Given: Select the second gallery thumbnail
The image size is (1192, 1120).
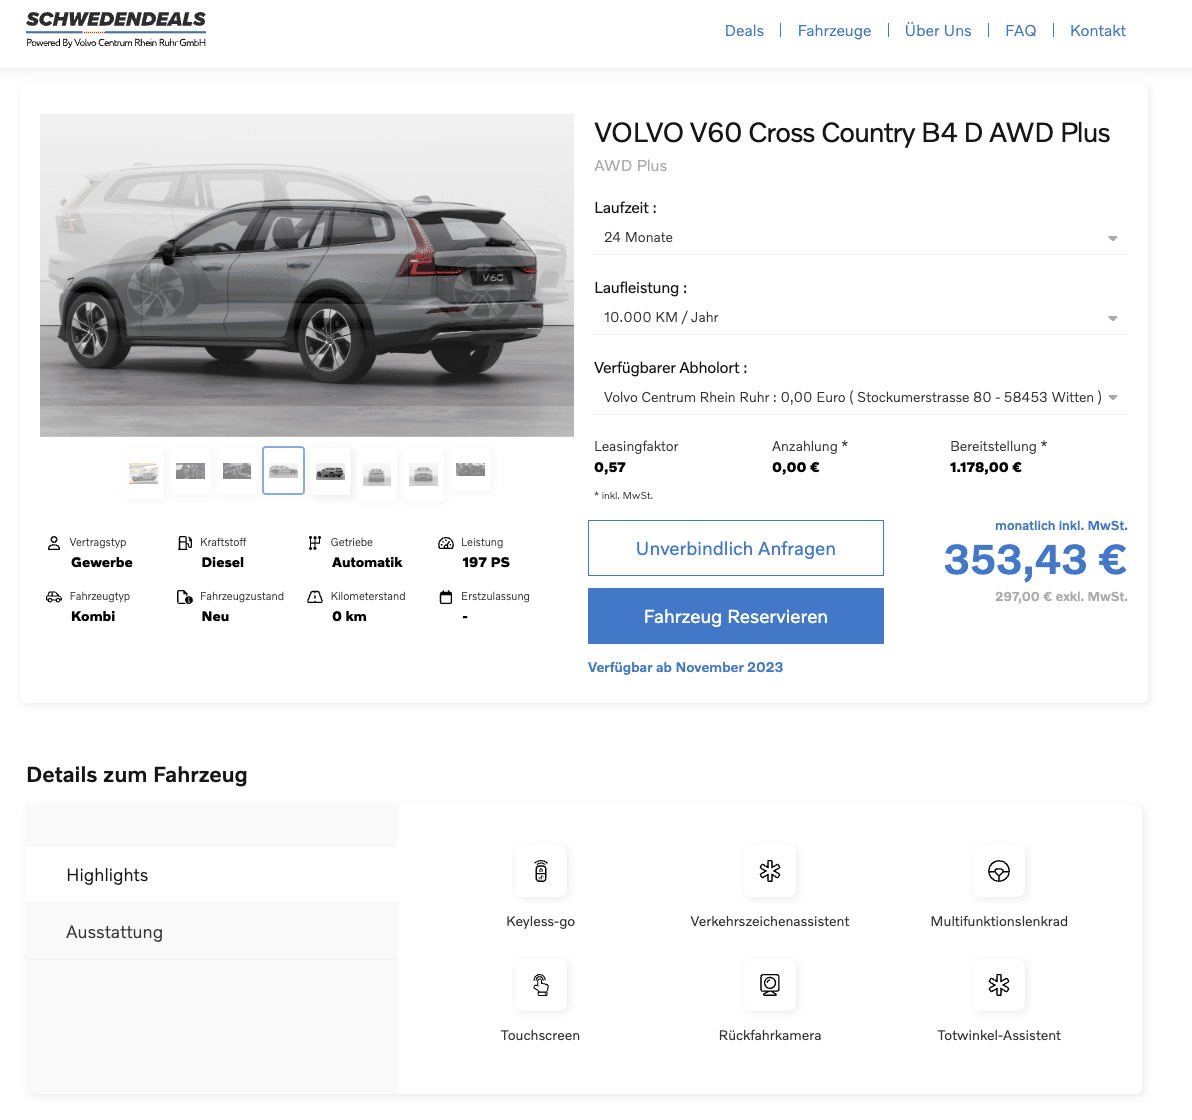Looking at the screenshot, I should (190, 471).
